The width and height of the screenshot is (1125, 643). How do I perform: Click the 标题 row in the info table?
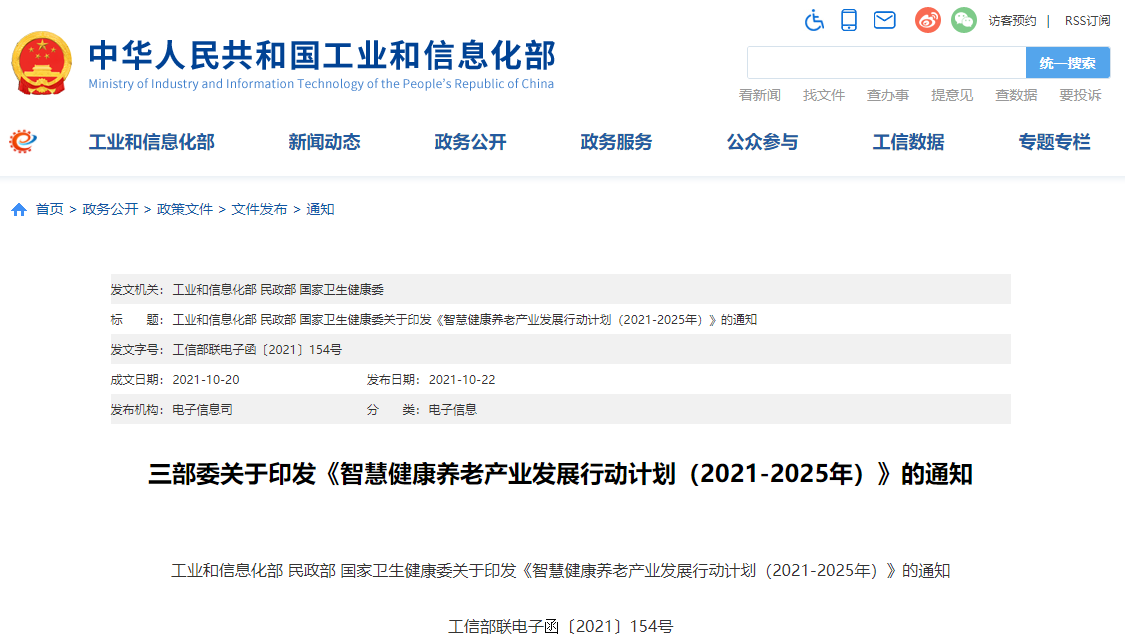click(x=560, y=319)
